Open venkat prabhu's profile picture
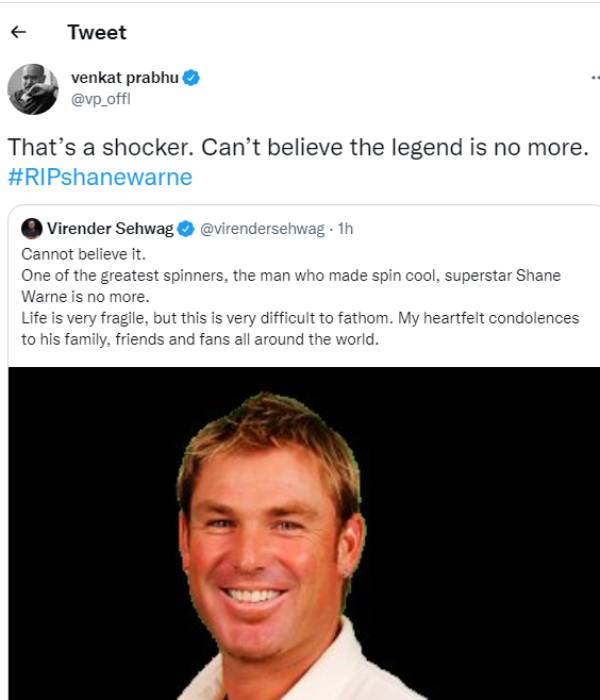This screenshot has height=700, width=600. point(33,89)
